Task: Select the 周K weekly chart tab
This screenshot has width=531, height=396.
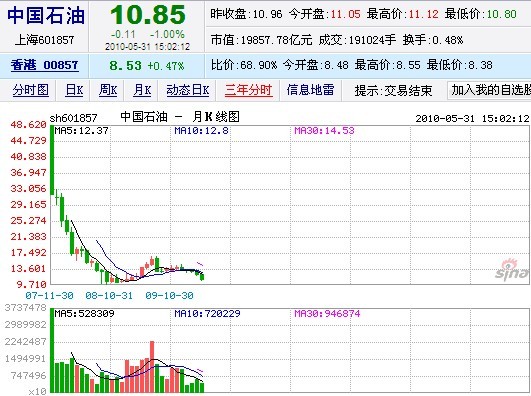Action: [x=108, y=90]
